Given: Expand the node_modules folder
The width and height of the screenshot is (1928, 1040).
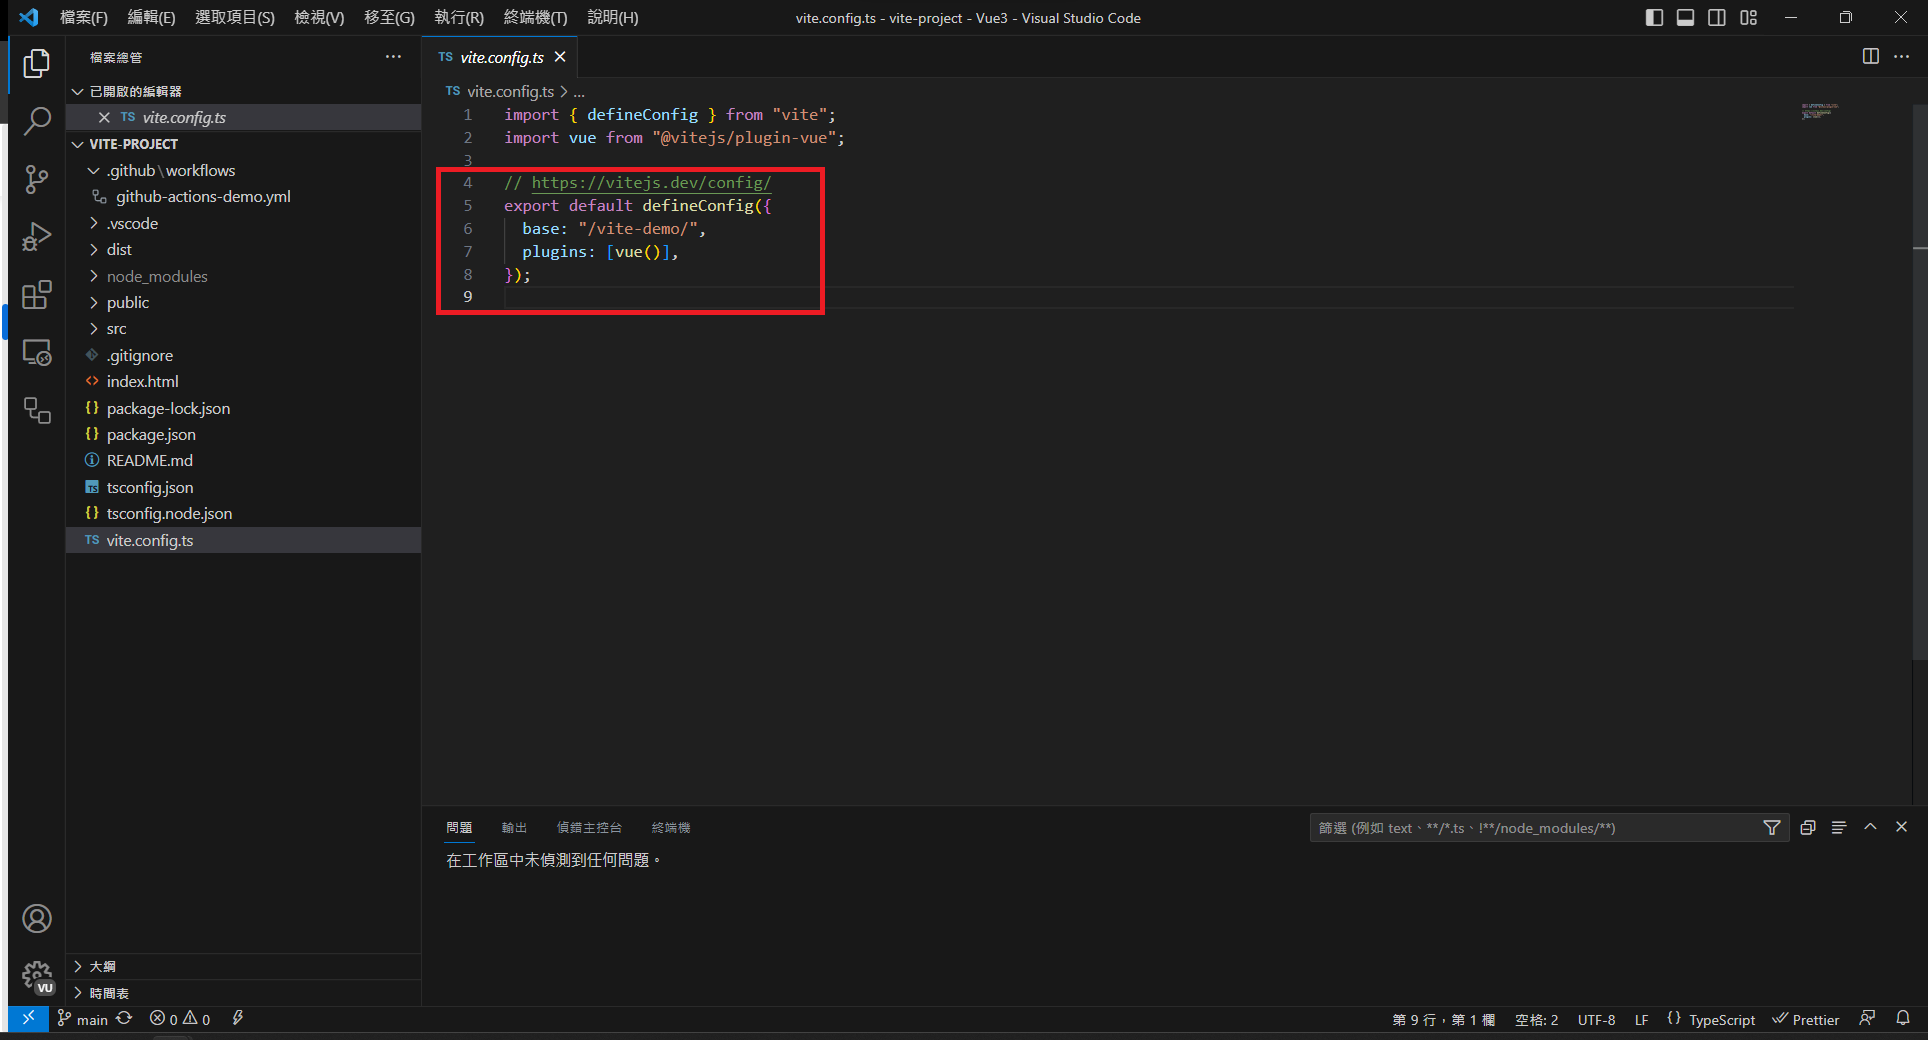Looking at the screenshot, I should point(243,276).
